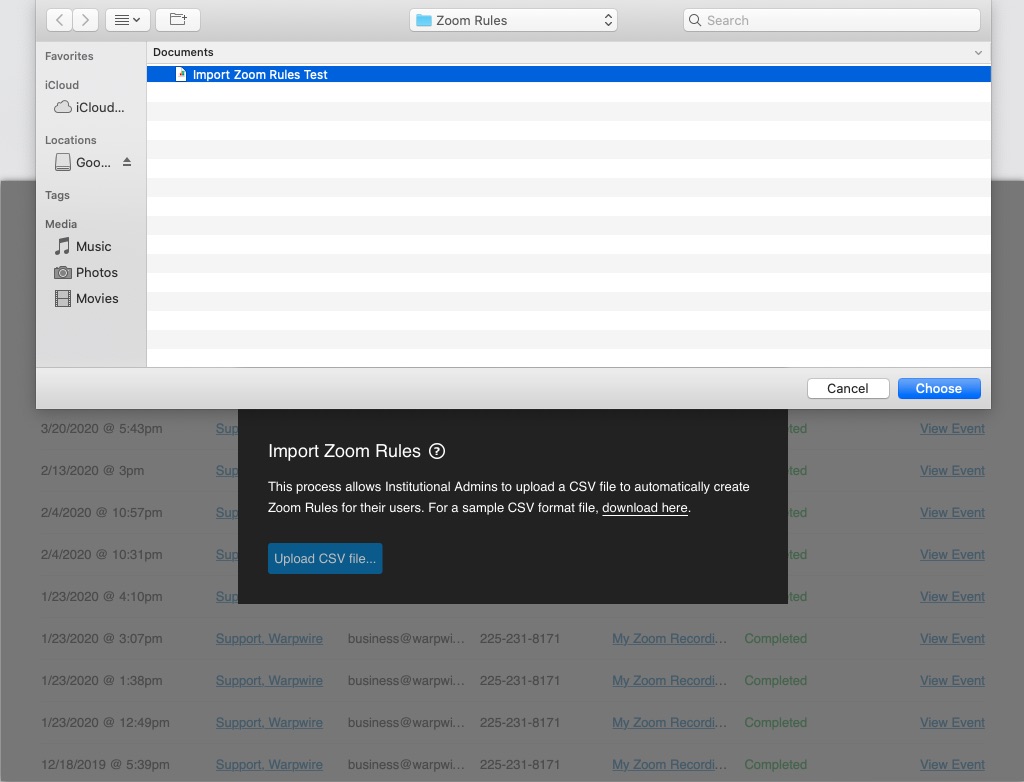Open My Zoom Recordi... link on 1/23/2020 1:38pm row

tap(669, 681)
